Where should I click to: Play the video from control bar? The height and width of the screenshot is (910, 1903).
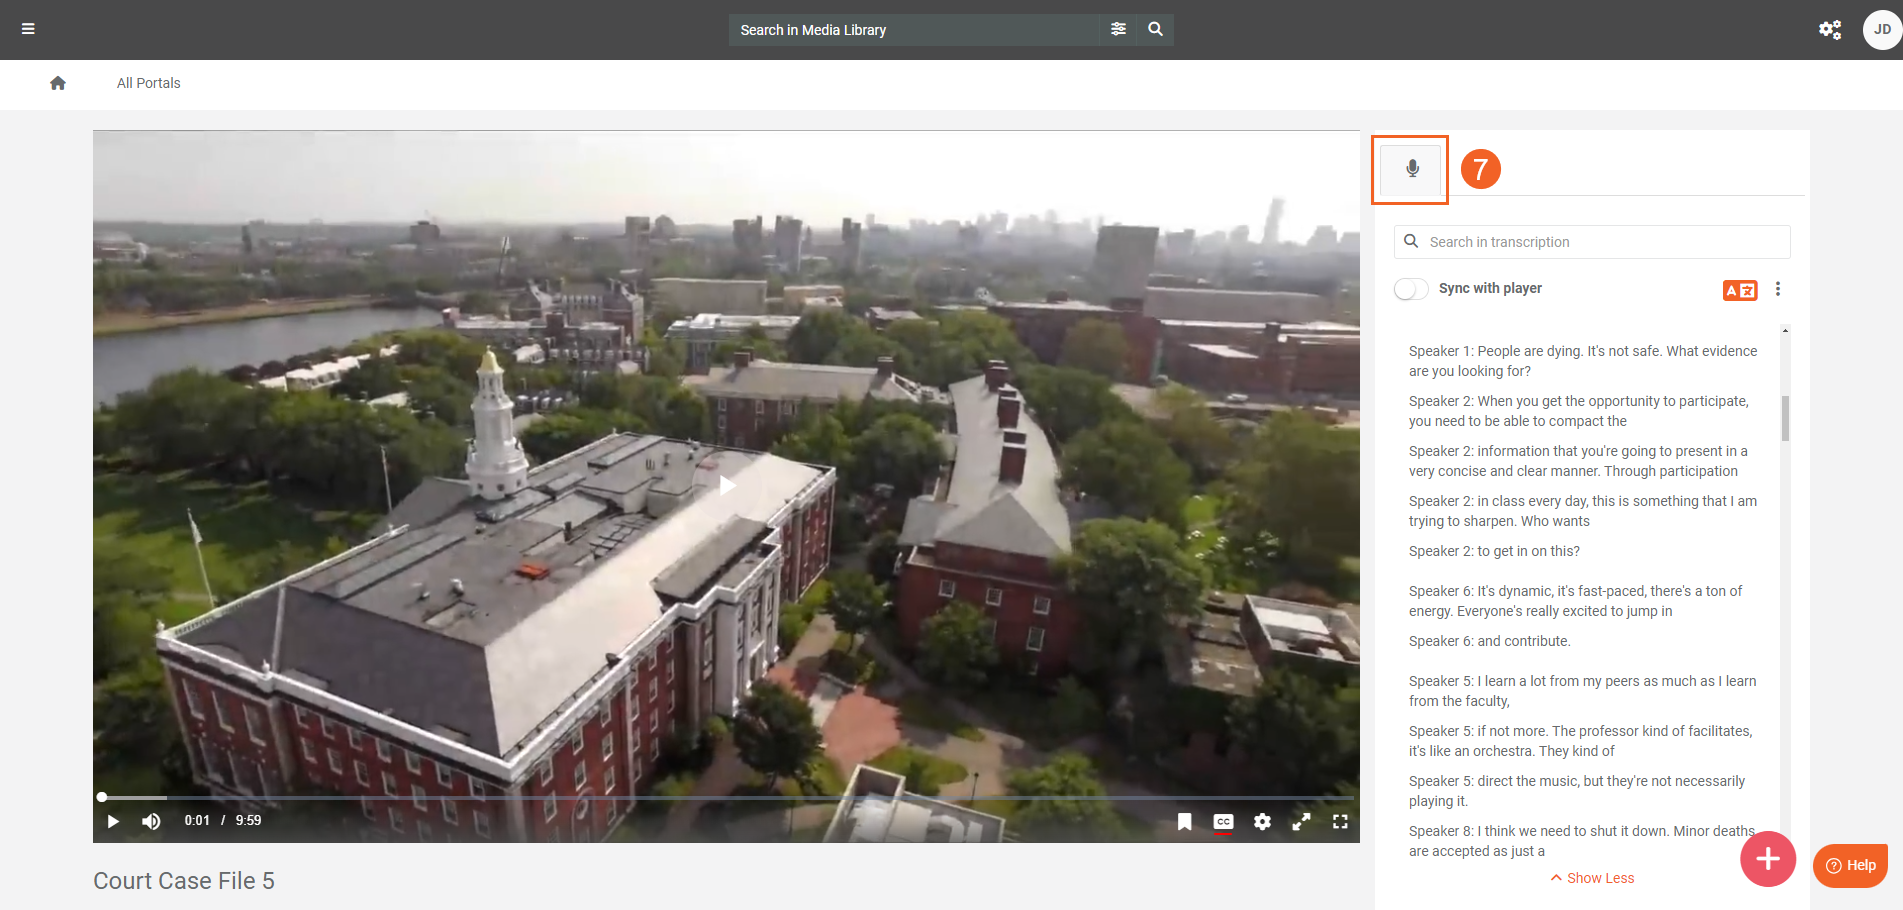pos(113,821)
